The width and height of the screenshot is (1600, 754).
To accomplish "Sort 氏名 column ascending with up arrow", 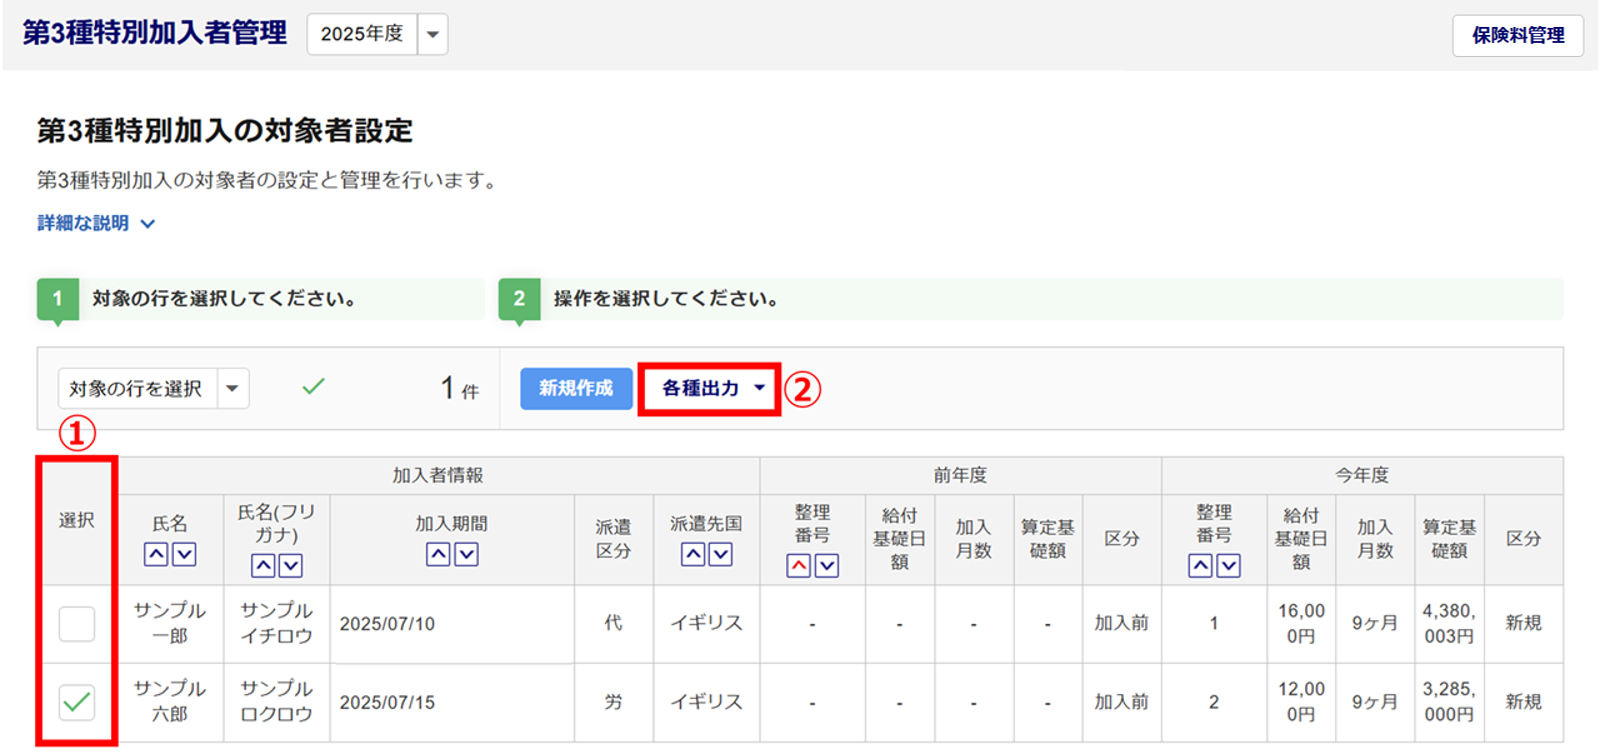I will coord(156,554).
